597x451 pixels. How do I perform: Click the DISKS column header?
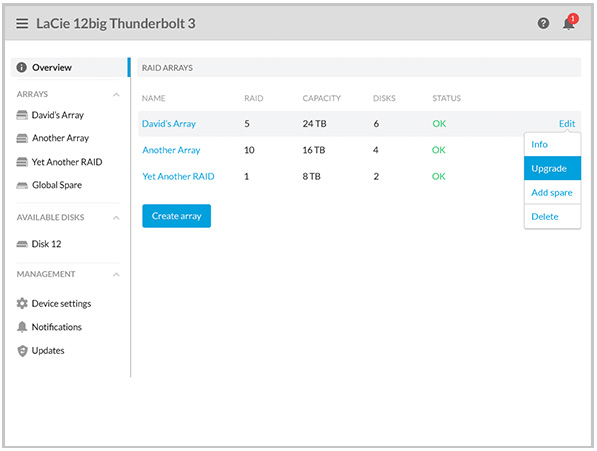[x=384, y=98]
